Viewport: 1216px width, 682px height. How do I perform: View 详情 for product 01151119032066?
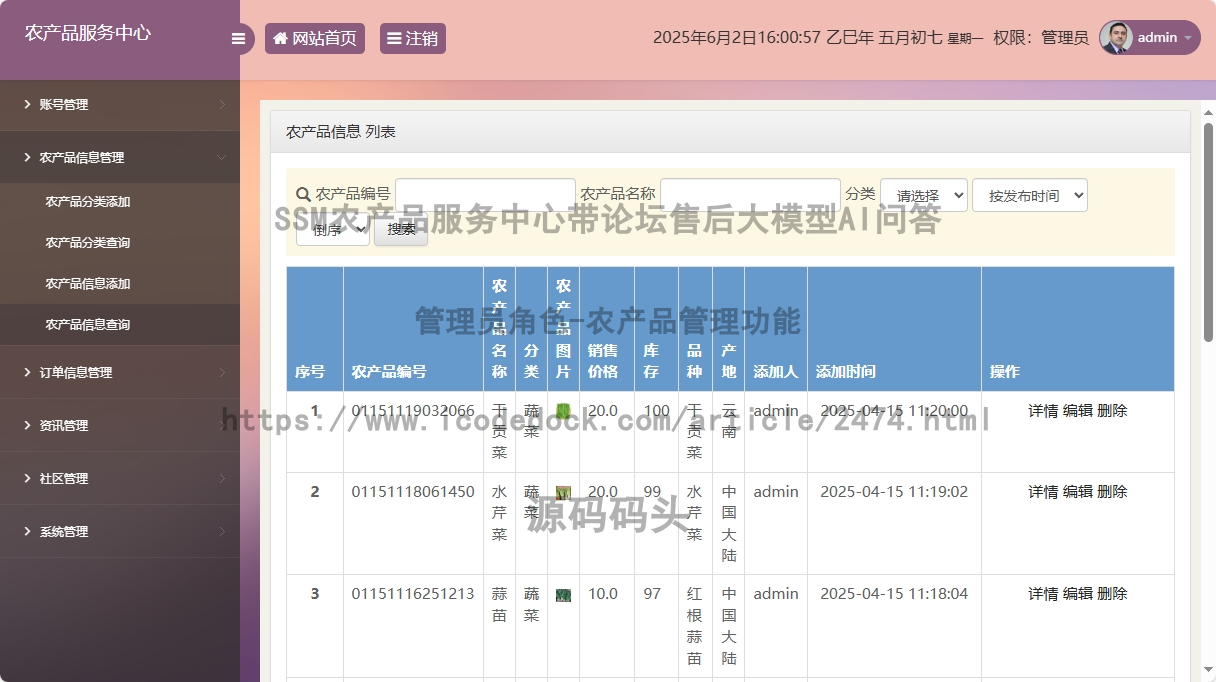(1043, 410)
